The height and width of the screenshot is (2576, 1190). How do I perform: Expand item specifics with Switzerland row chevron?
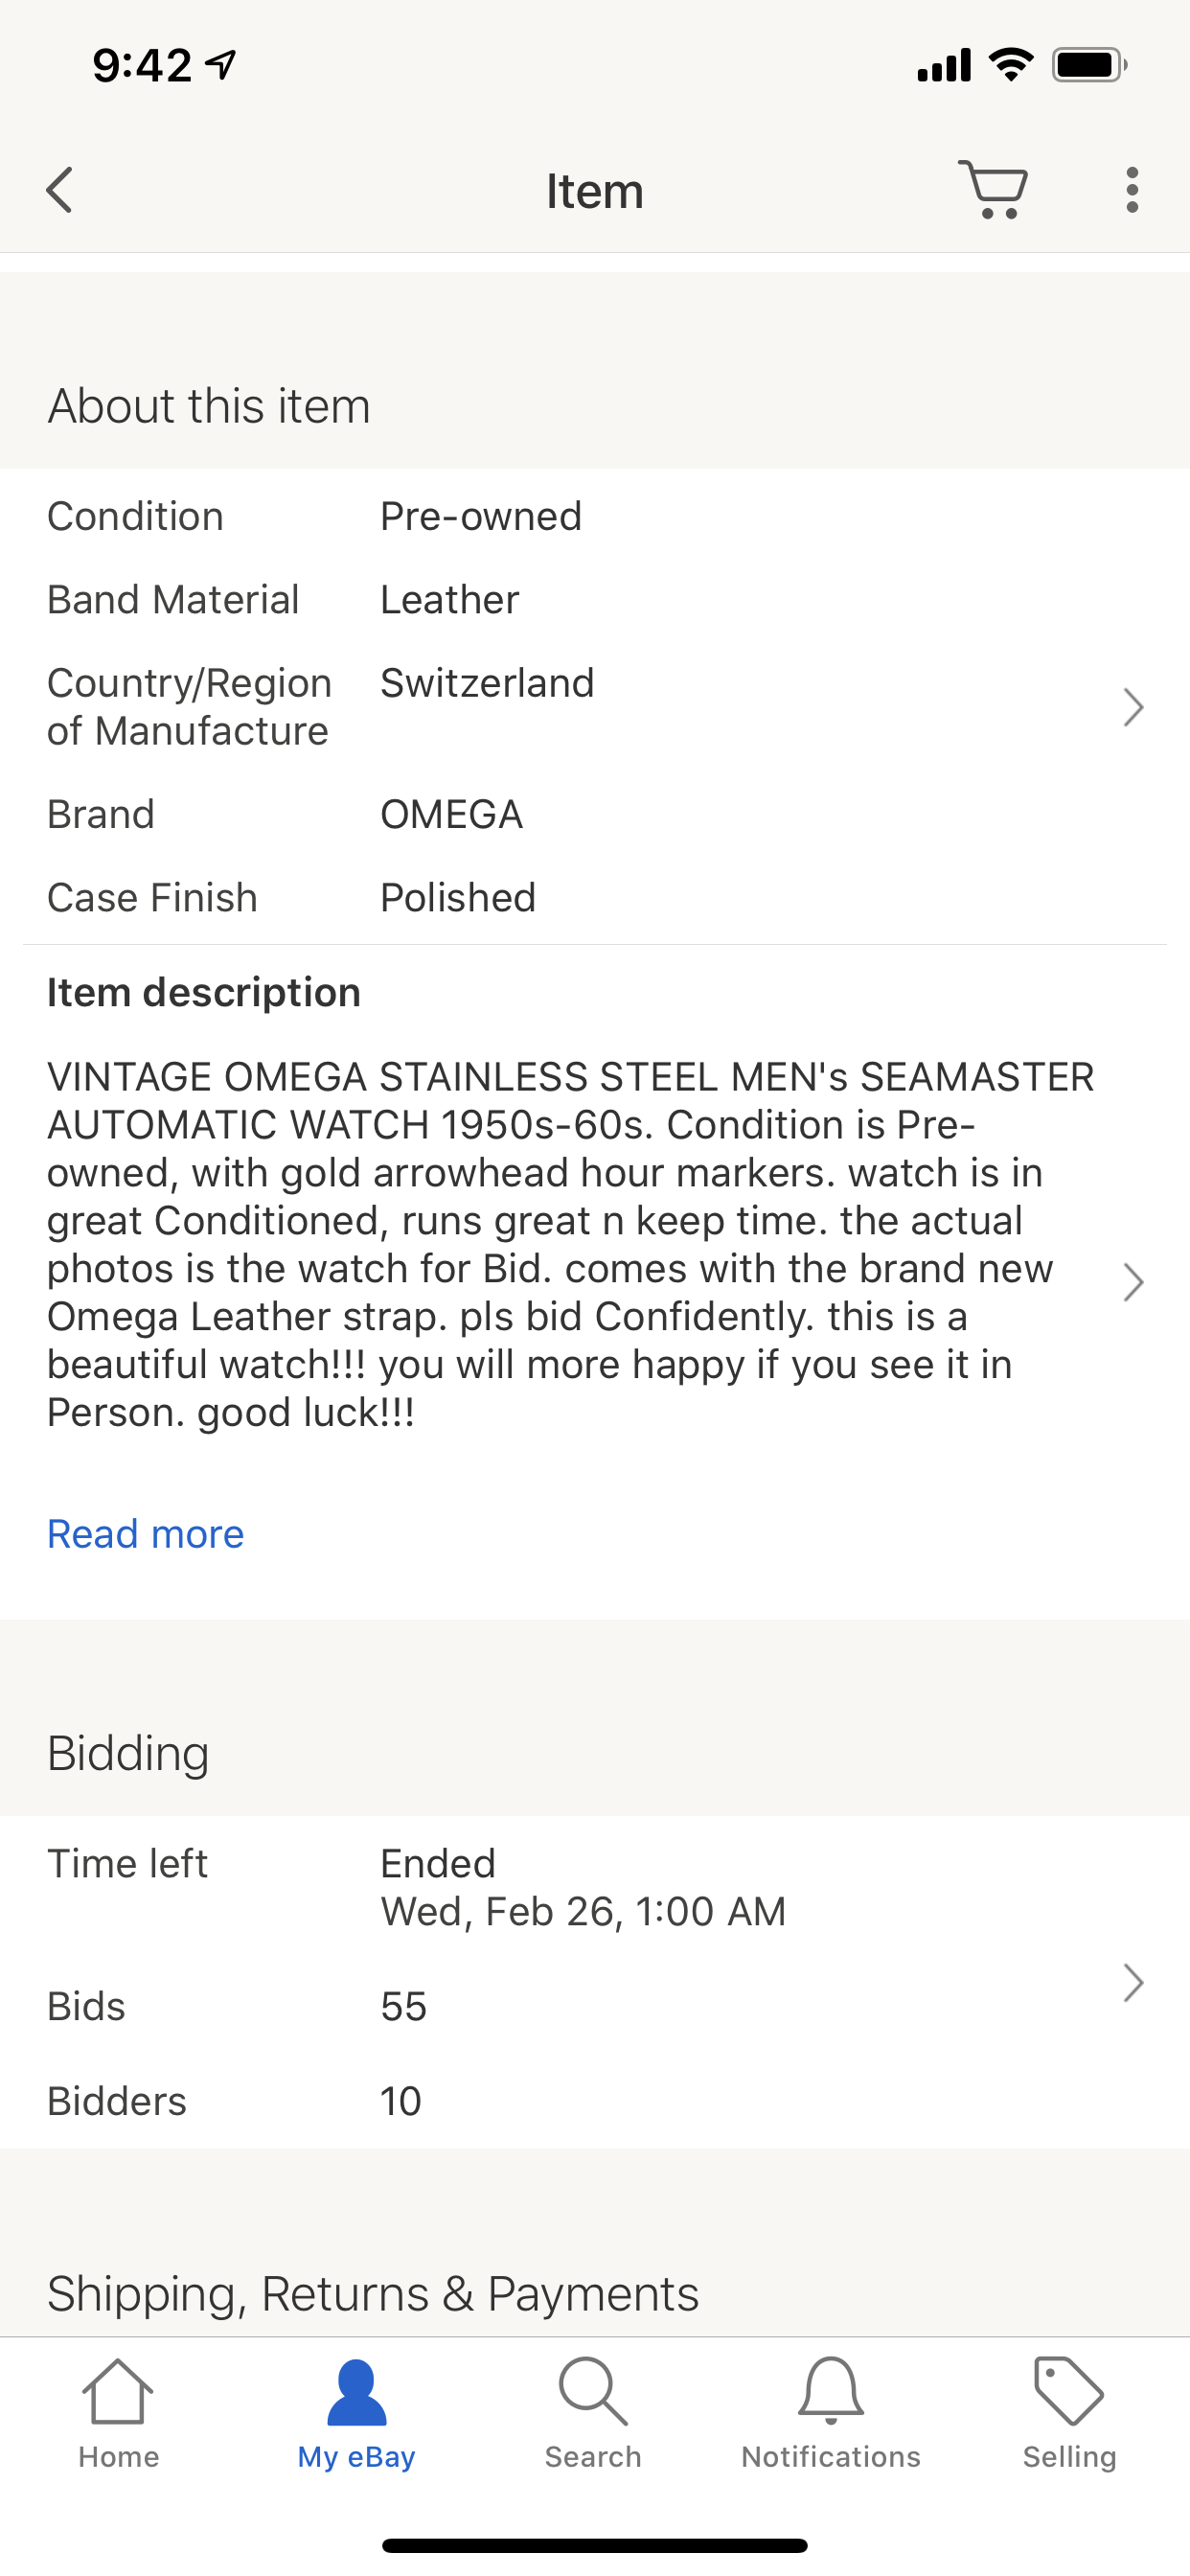coord(1132,707)
